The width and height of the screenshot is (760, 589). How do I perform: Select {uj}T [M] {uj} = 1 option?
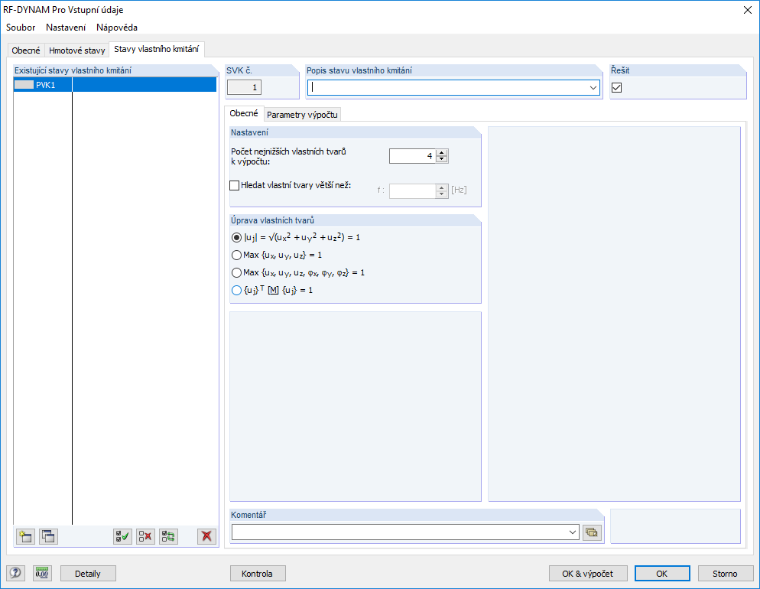tap(236, 290)
